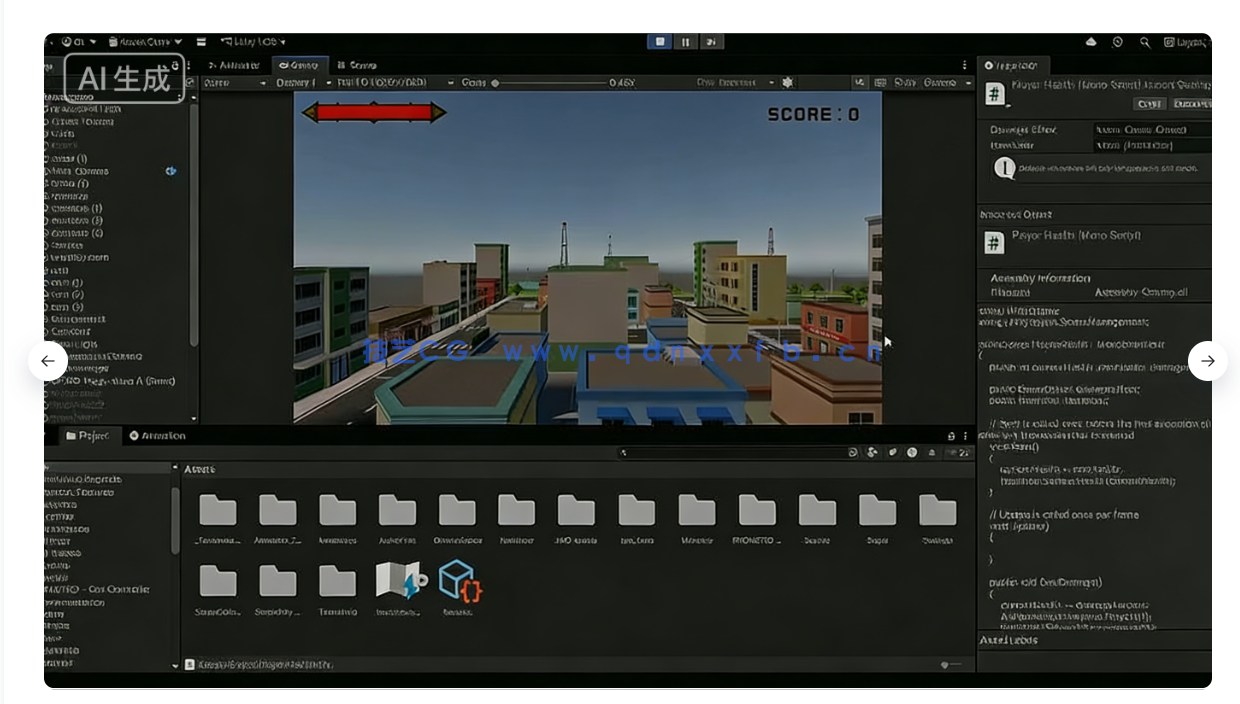This screenshot has width=1240, height=704.
Task: Select the blue package cube asset in Assets
Action: pyautogui.click(x=459, y=585)
